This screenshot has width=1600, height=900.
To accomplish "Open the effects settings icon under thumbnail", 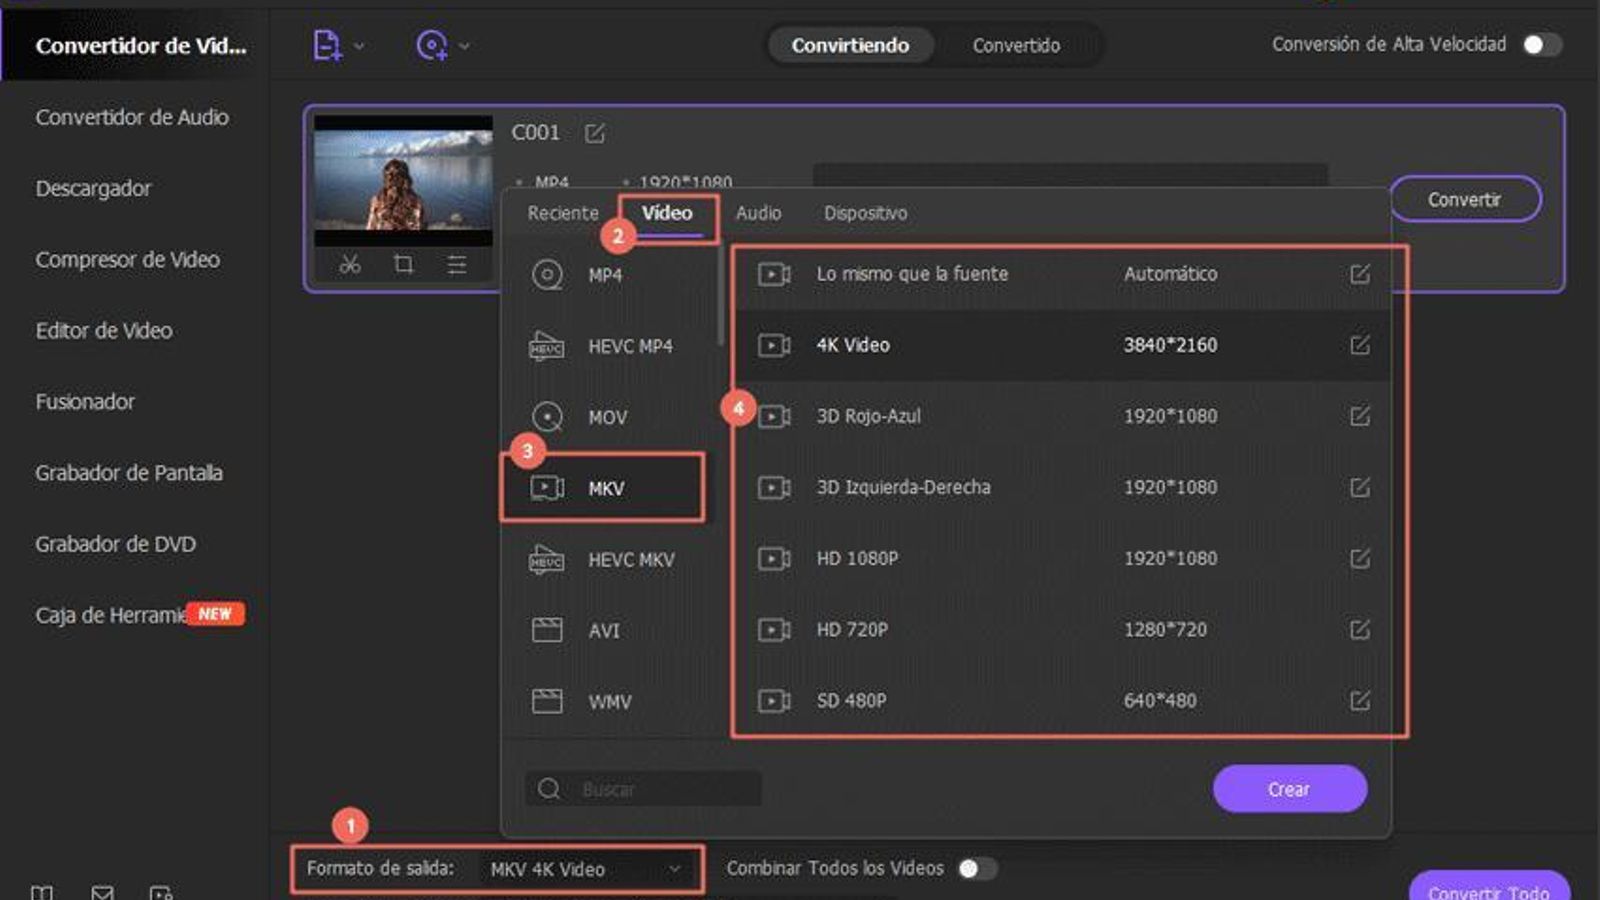I will click(457, 265).
